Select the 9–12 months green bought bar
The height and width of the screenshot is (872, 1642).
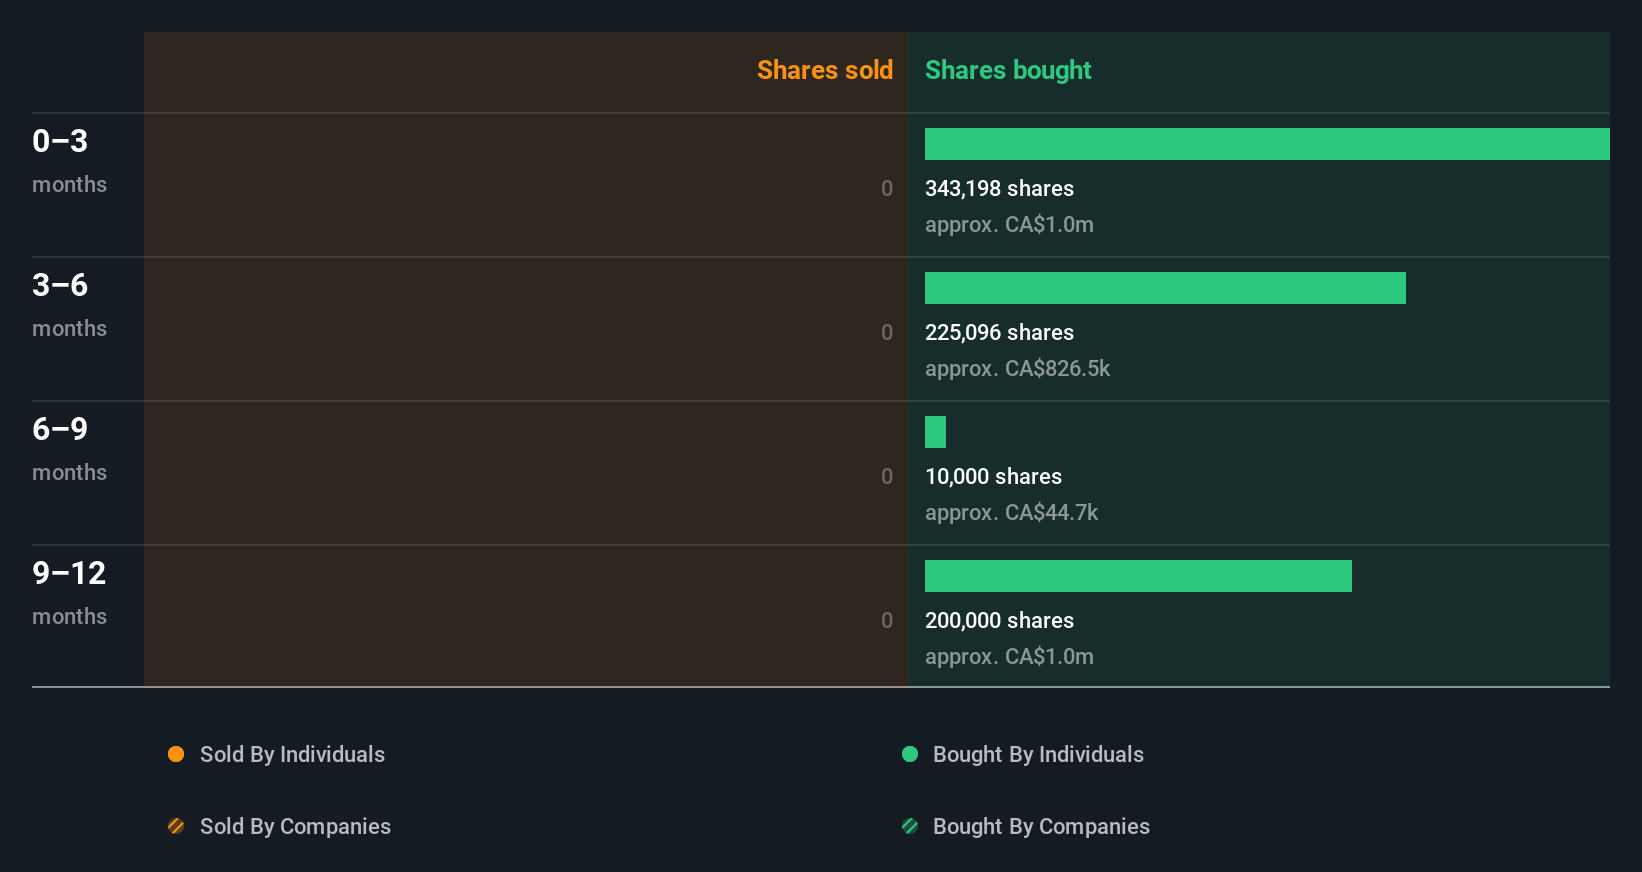click(x=1138, y=576)
